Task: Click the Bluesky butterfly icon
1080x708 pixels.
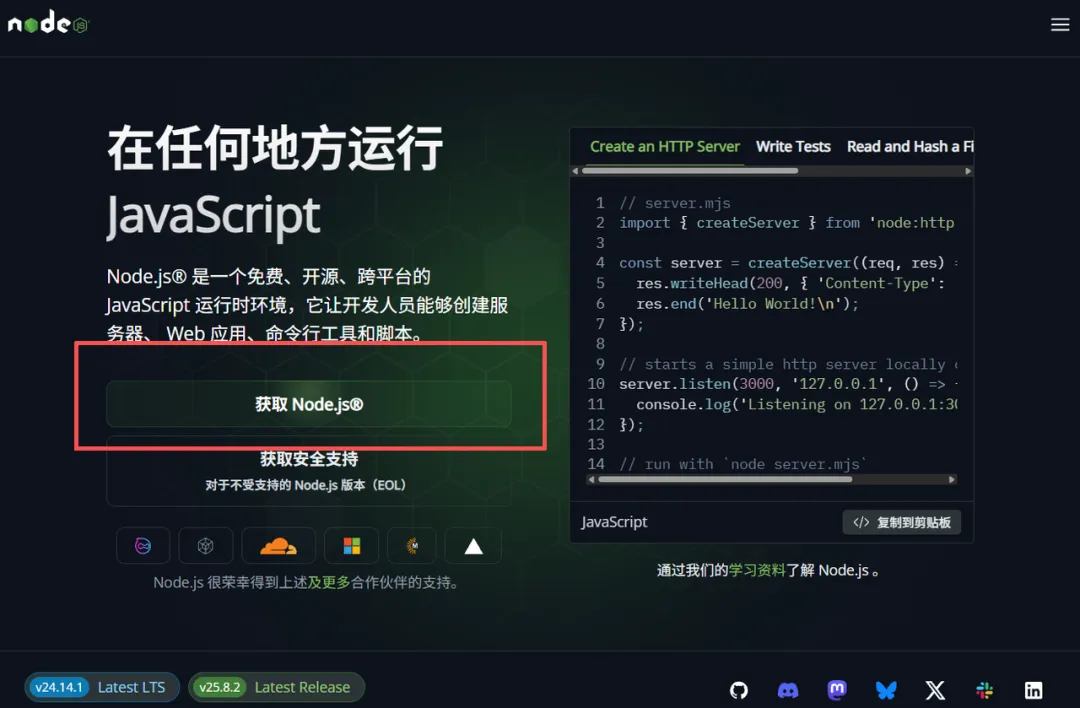Action: [885, 690]
